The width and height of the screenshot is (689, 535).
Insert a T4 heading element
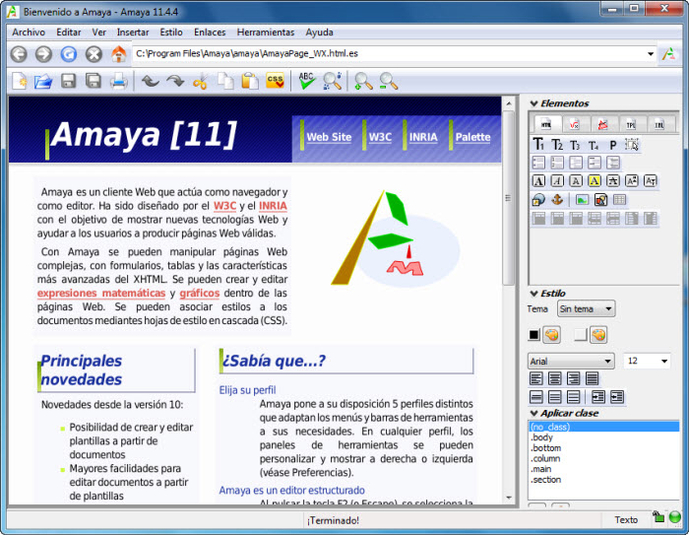click(594, 145)
